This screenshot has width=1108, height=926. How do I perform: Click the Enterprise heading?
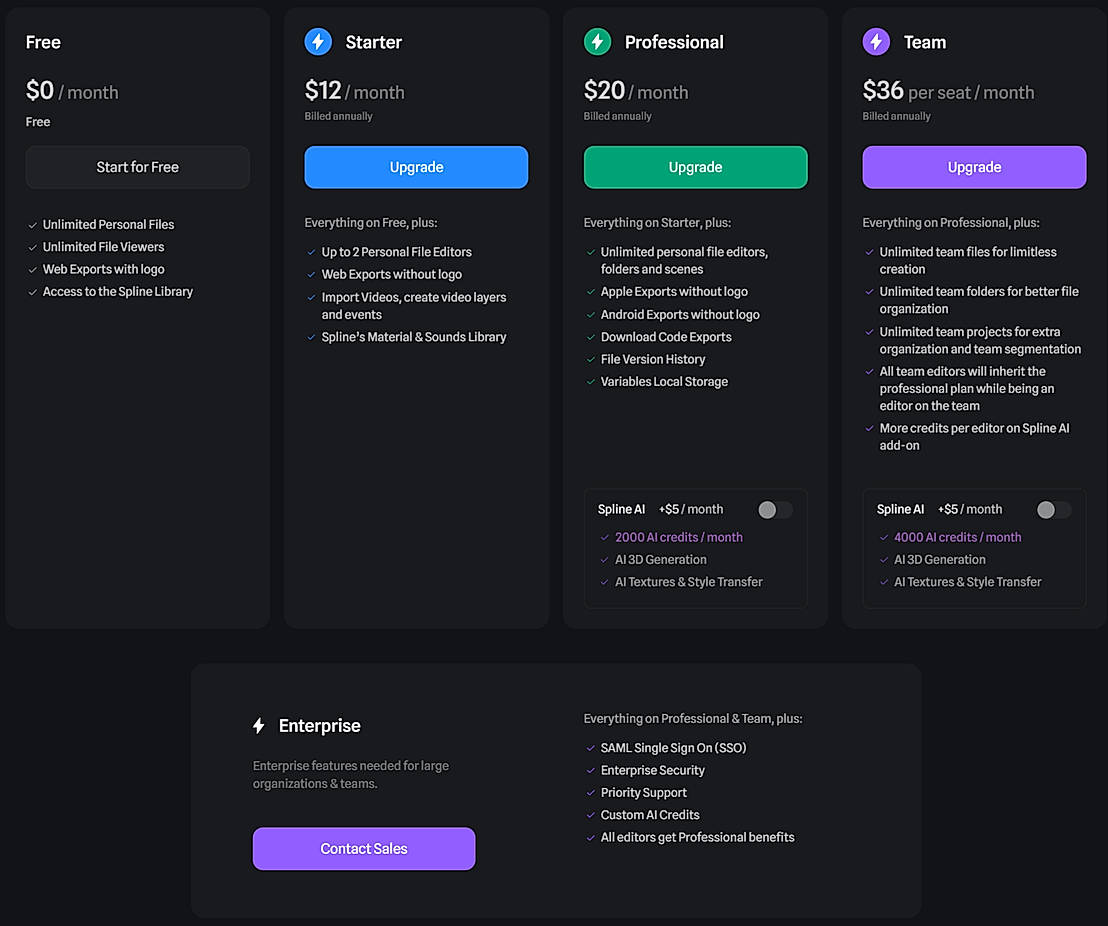click(x=319, y=726)
